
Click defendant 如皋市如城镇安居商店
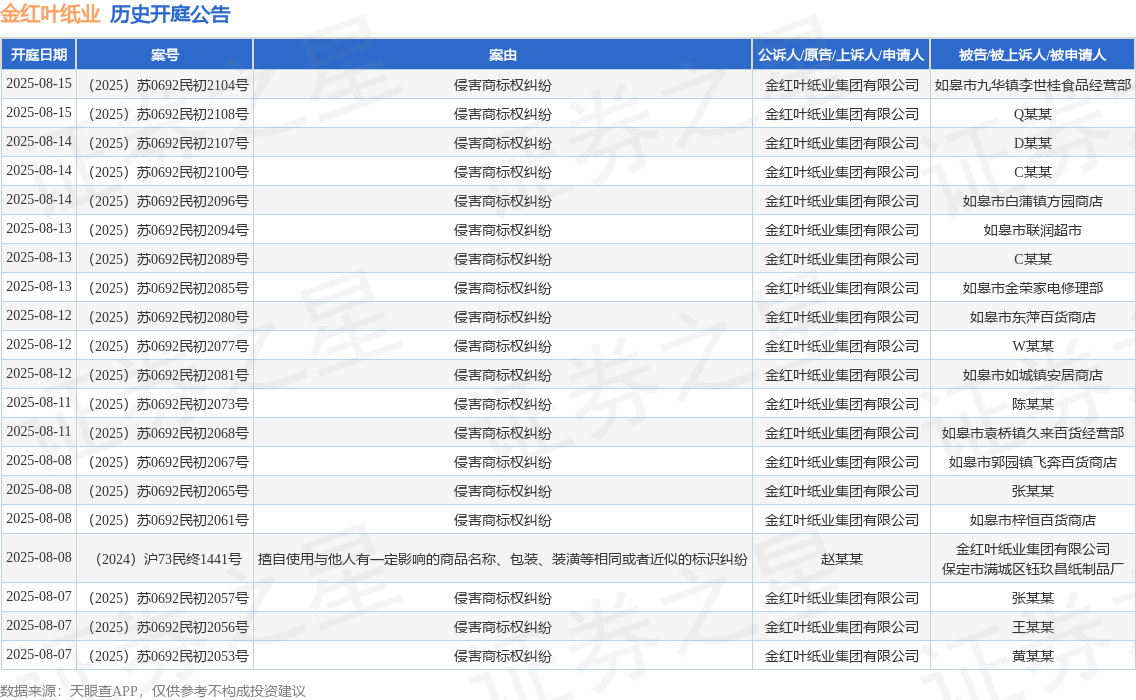[x=1032, y=375]
